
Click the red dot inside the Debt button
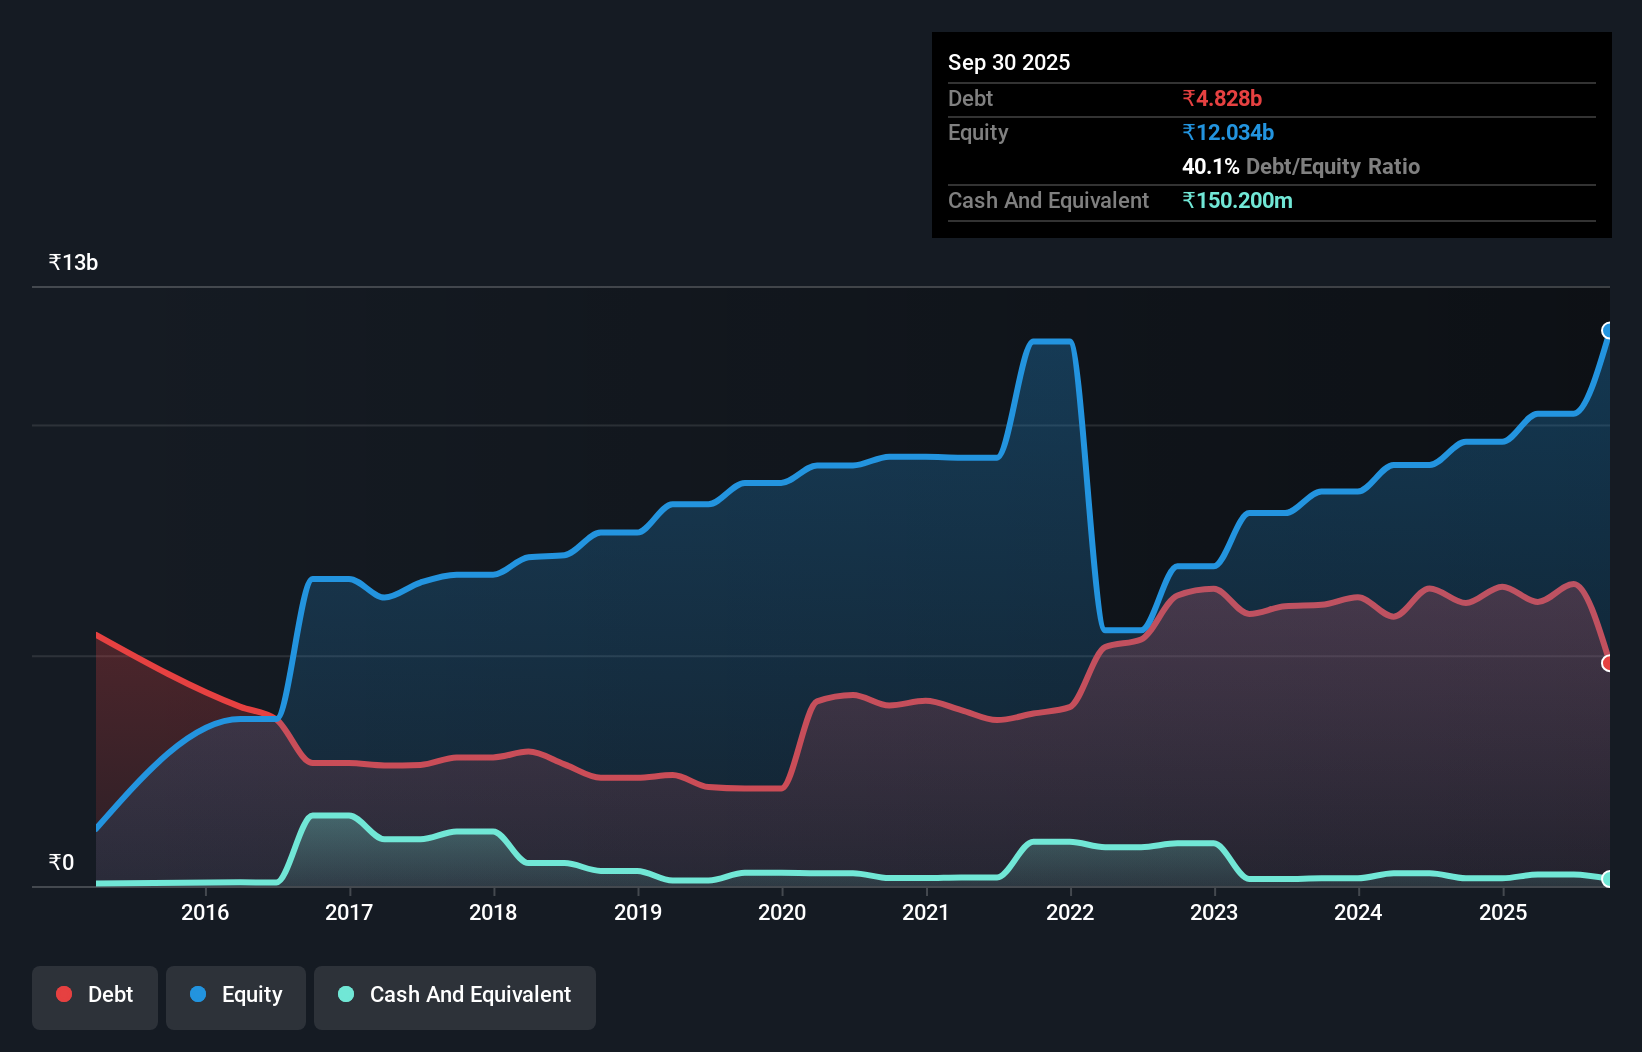(63, 994)
